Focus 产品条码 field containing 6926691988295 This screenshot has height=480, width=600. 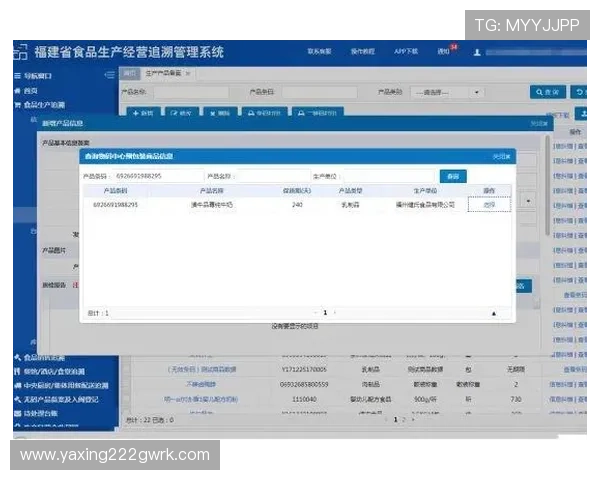pyautogui.click(x=158, y=176)
